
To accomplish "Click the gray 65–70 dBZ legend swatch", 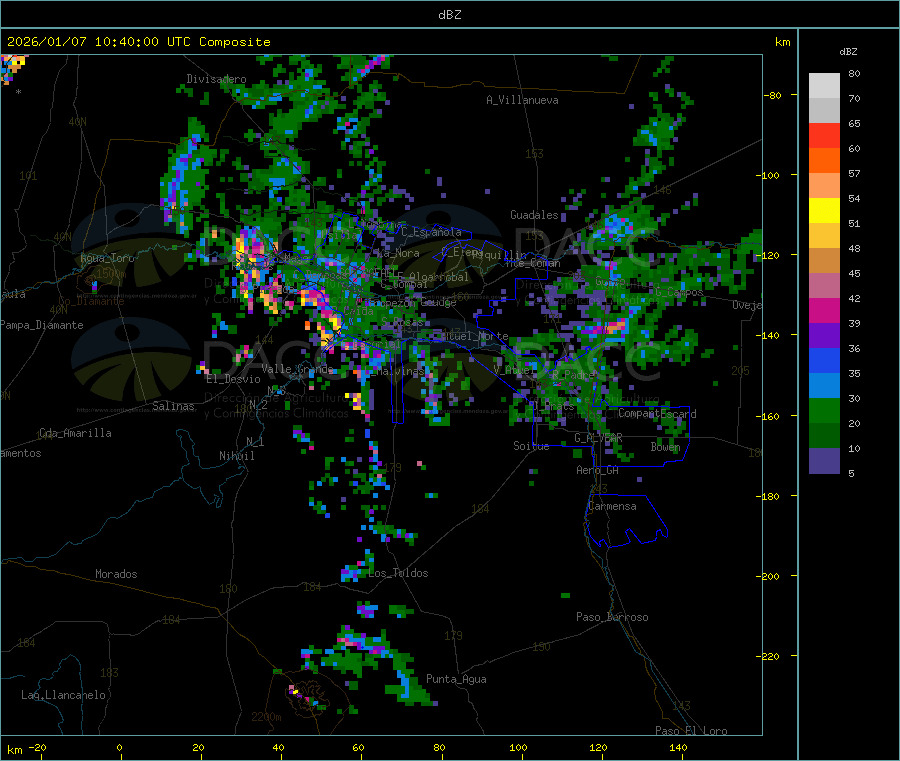I will click(824, 111).
